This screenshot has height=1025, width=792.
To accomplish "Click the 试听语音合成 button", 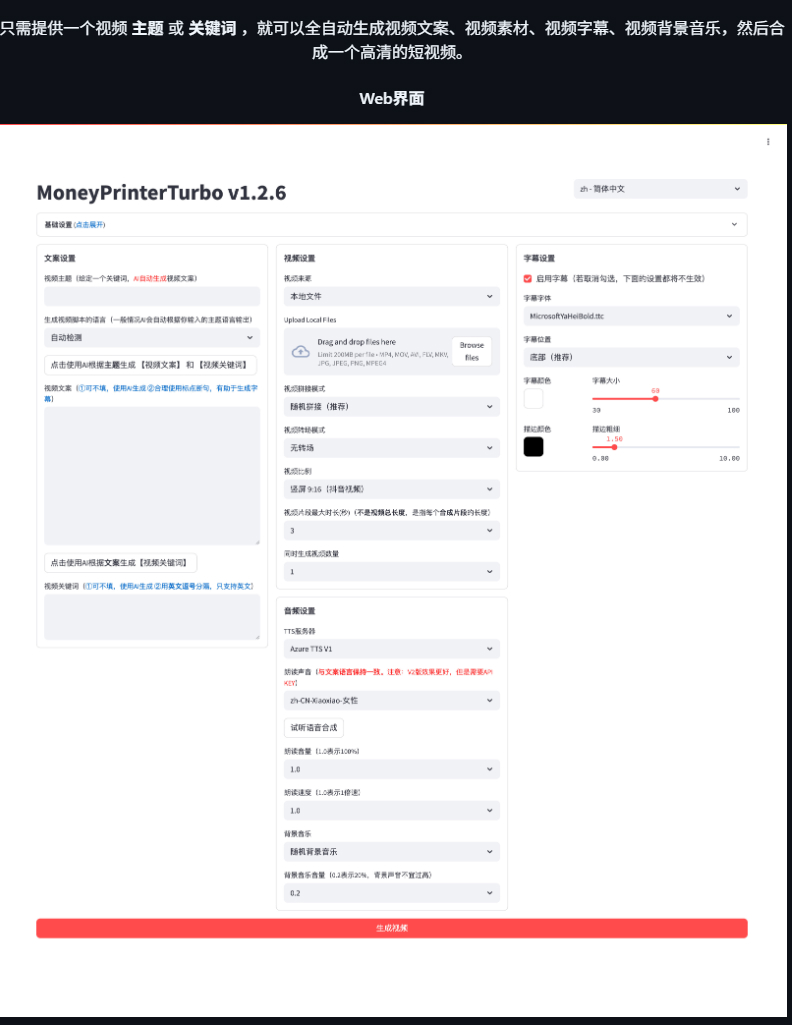I will [x=314, y=728].
